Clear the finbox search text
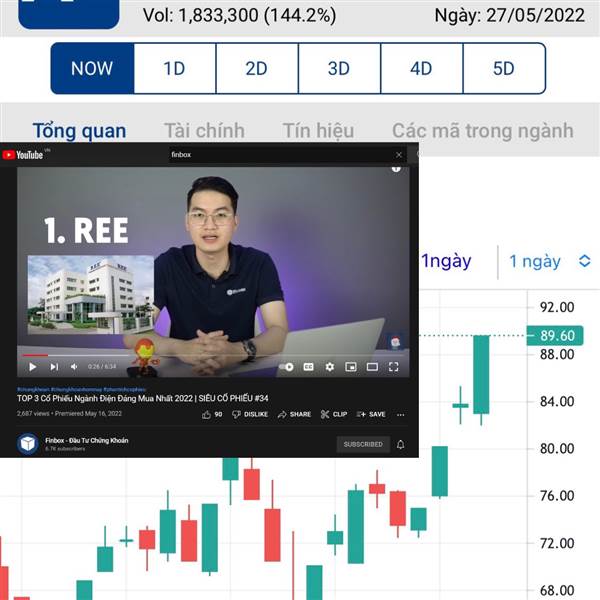Screen dimensions: 600x600 pyautogui.click(x=399, y=155)
